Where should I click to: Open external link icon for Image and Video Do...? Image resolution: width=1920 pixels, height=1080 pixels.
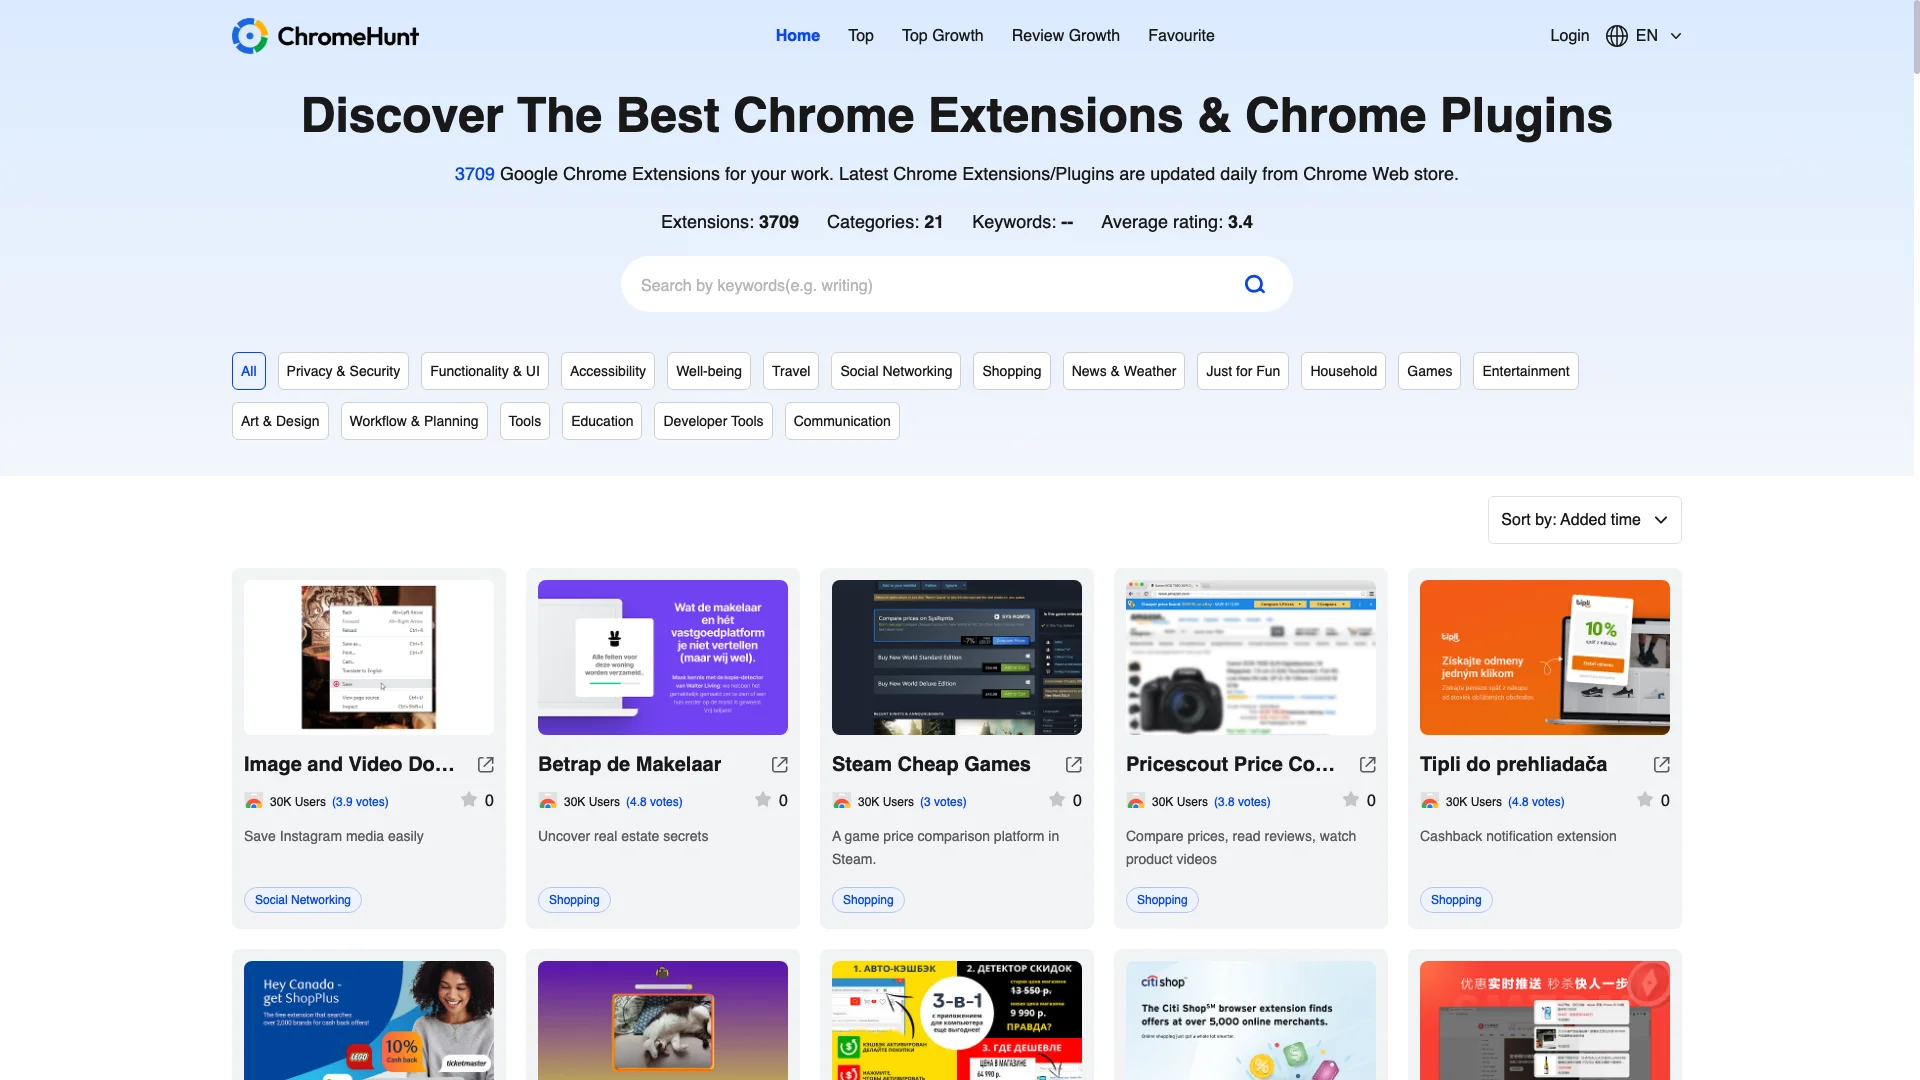(486, 765)
